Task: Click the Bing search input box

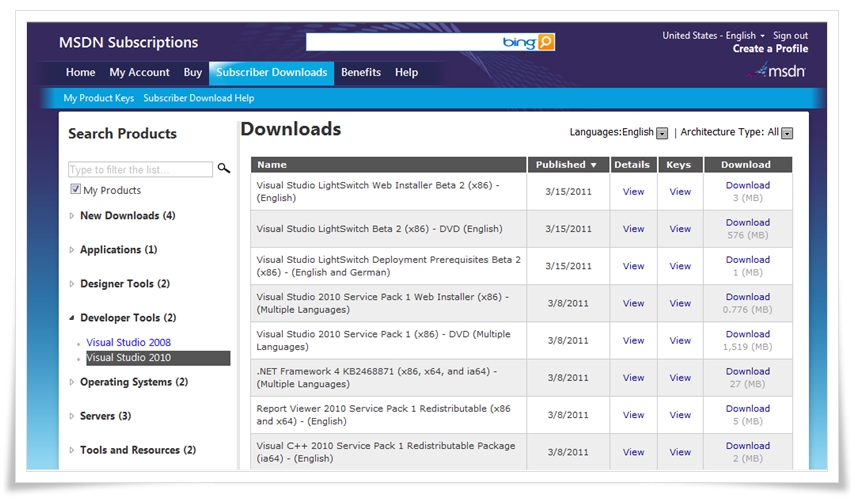Action: pyautogui.click(x=404, y=42)
